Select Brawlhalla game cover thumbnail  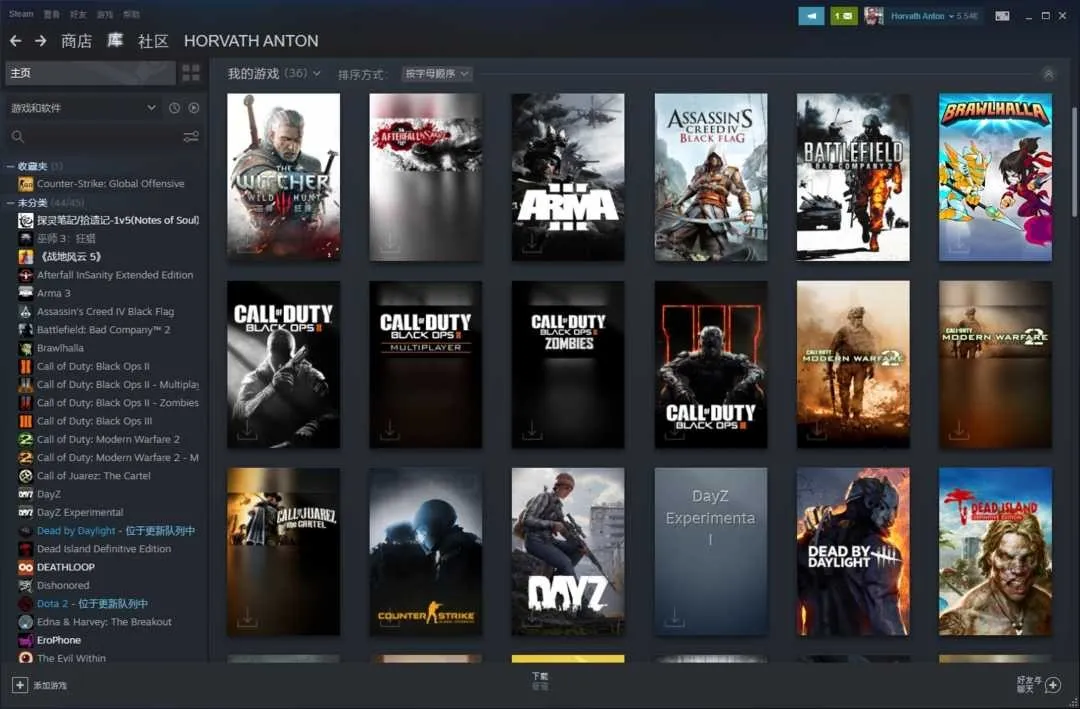(994, 177)
